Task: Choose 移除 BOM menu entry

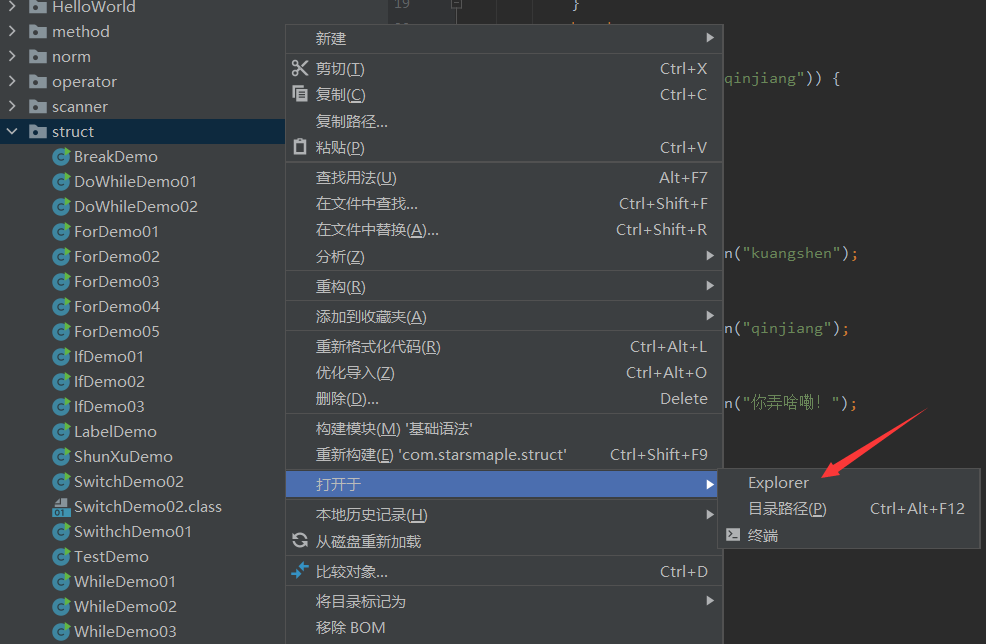Action: pyautogui.click(x=504, y=628)
